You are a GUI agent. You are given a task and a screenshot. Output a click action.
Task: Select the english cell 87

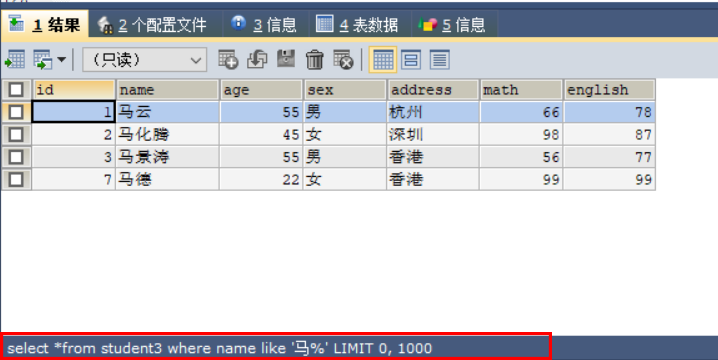[x=609, y=135]
